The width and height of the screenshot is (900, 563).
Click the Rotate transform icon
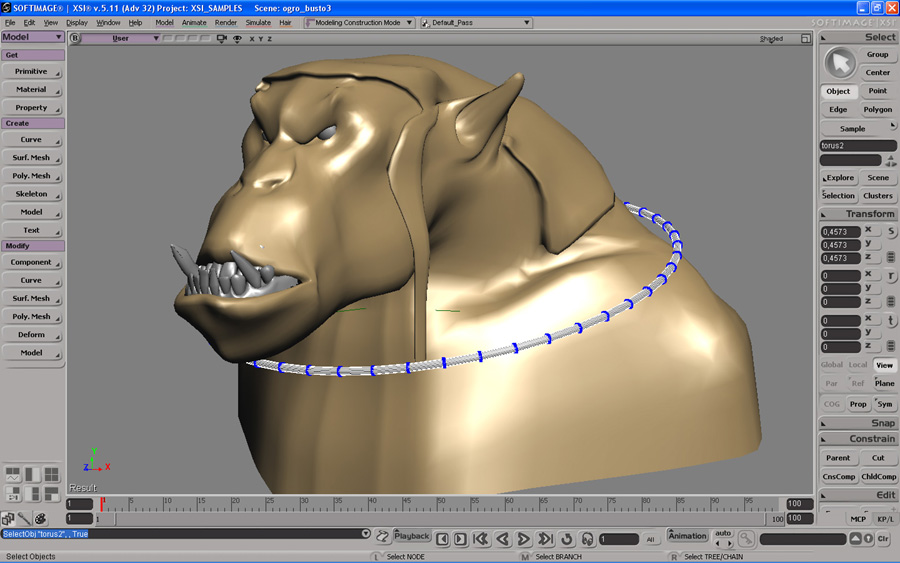pyautogui.click(x=891, y=276)
